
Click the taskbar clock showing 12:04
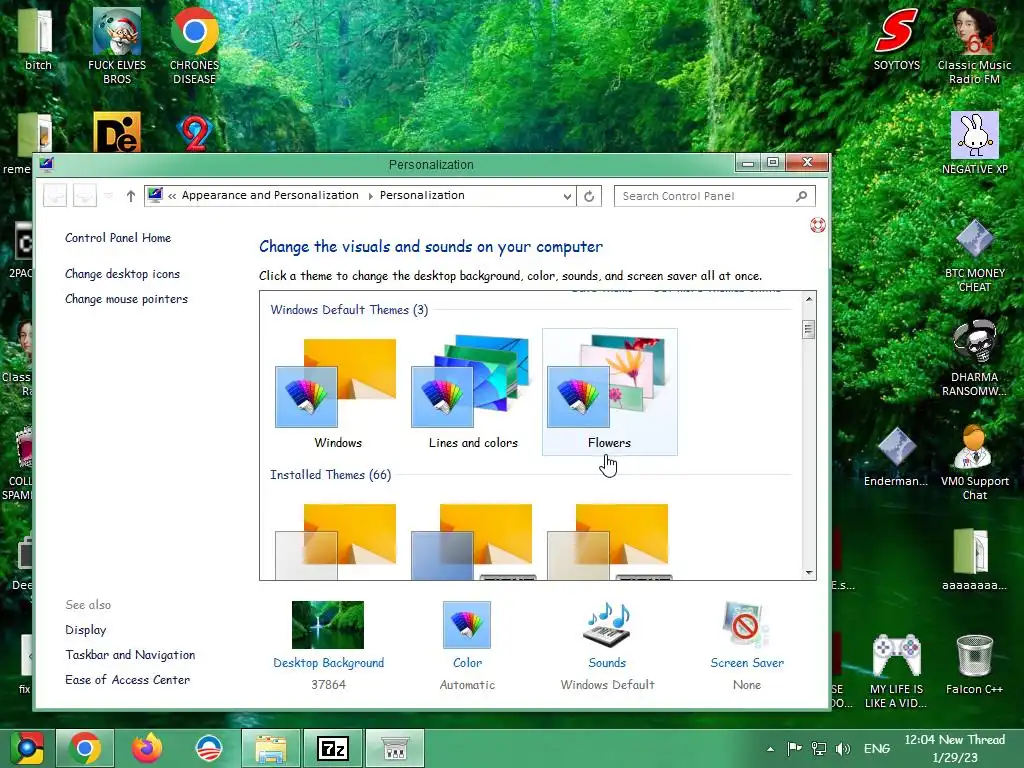(955, 748)
